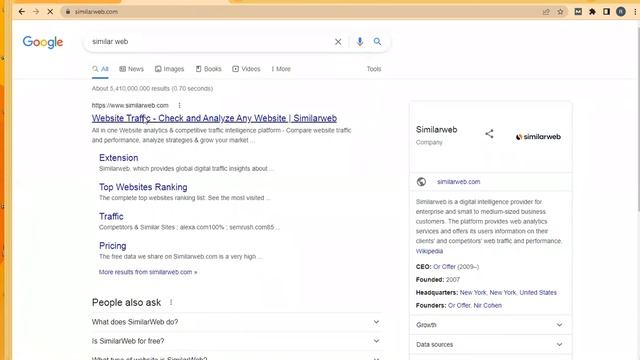Screen dimensions: 640x360
Task: Submit search with magnifier icon
Action: pos(377,42)
